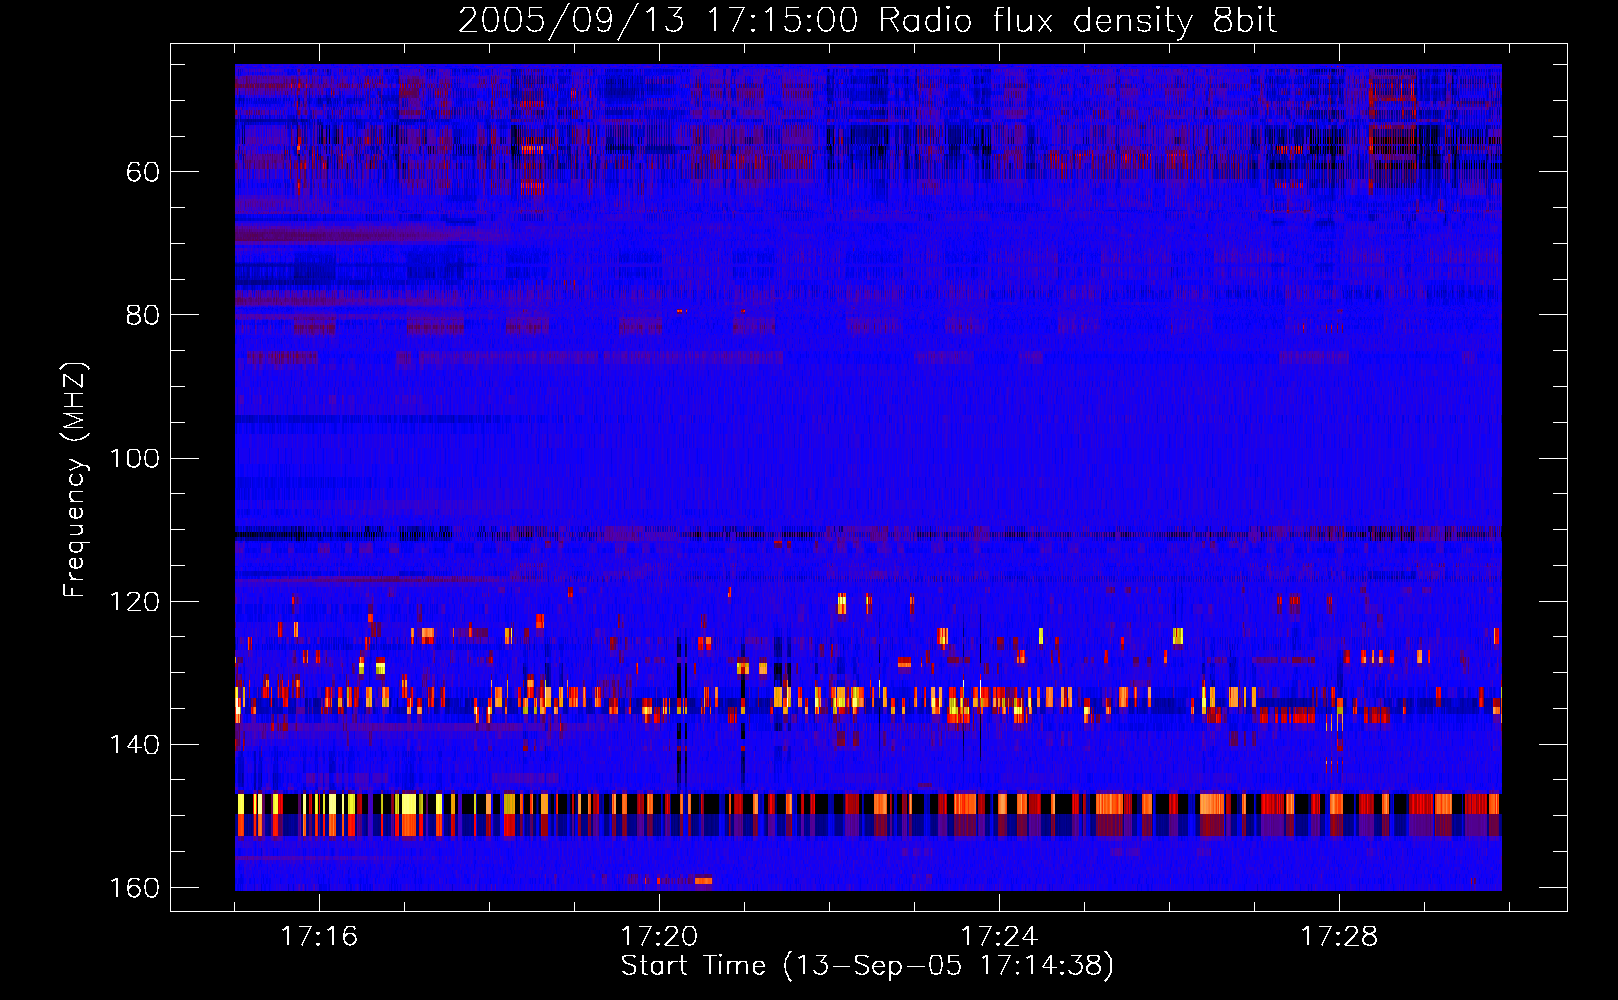Viewport: 1618px width, 1000px height.
Task: Click the 17:24 time tick label
Action: (999, 937)
